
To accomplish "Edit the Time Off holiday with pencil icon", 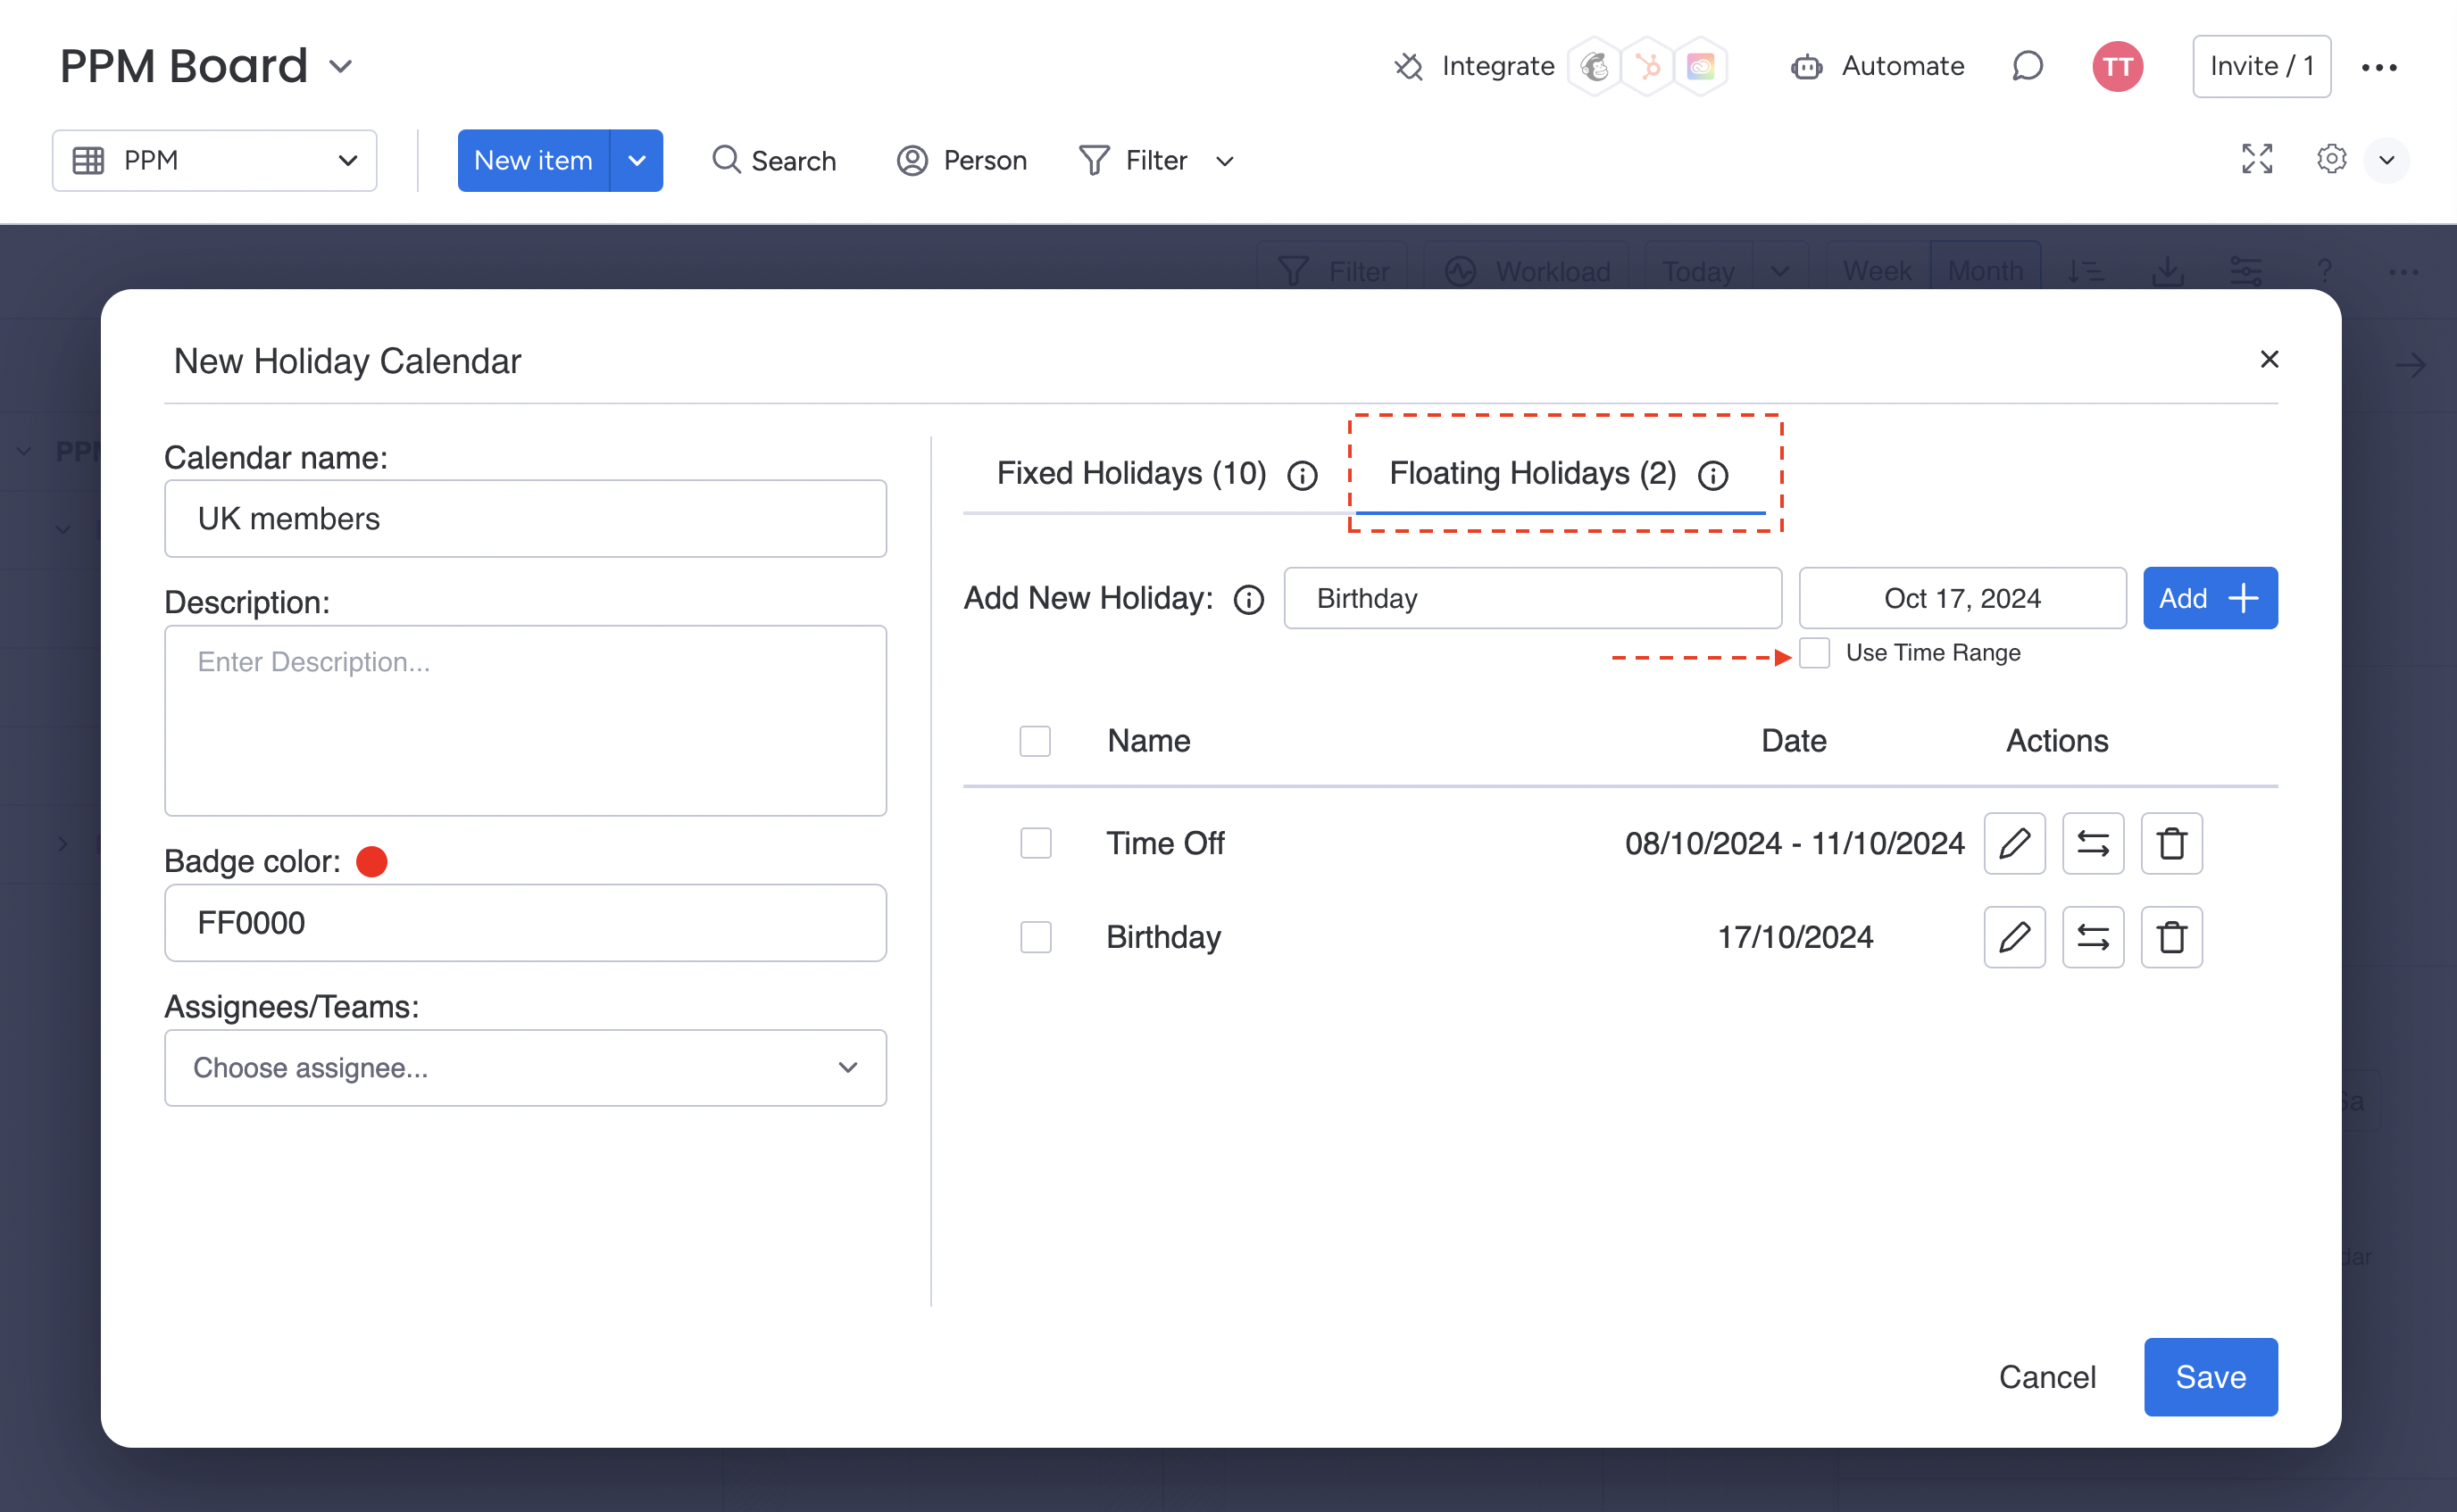I will point(2014,843).
